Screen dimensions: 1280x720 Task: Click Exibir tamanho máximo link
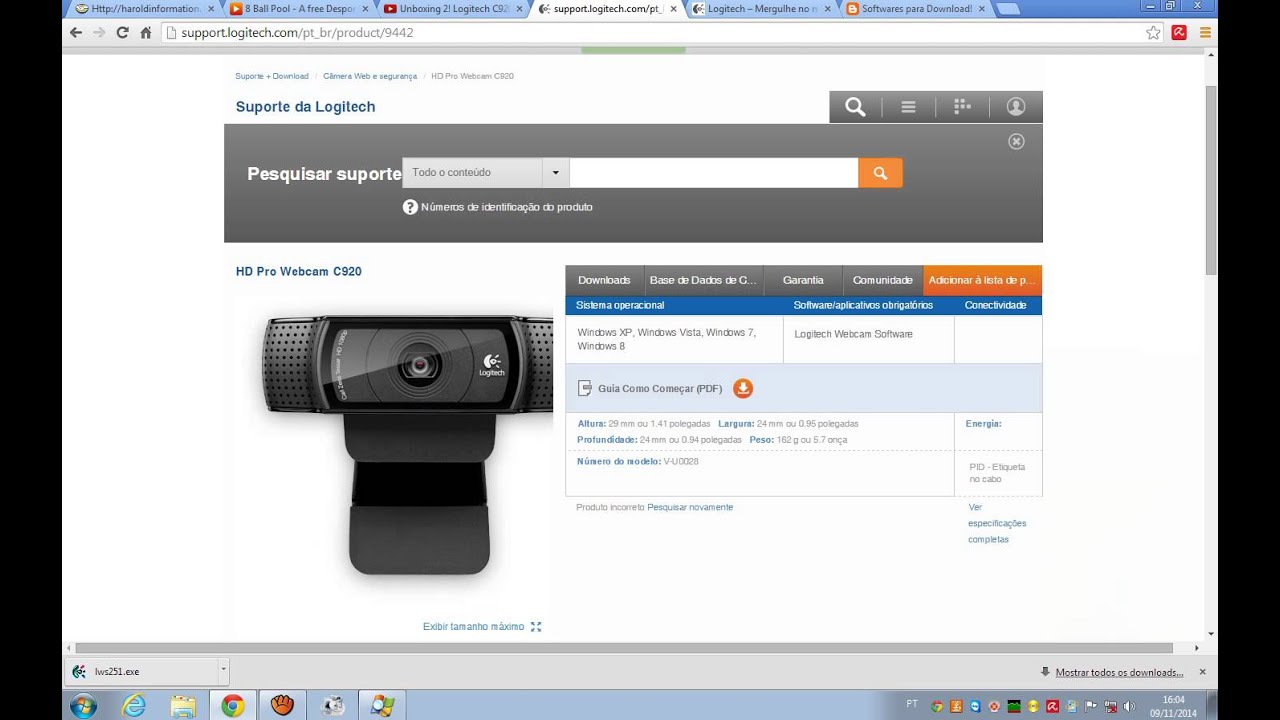click(x=473, y=627)
